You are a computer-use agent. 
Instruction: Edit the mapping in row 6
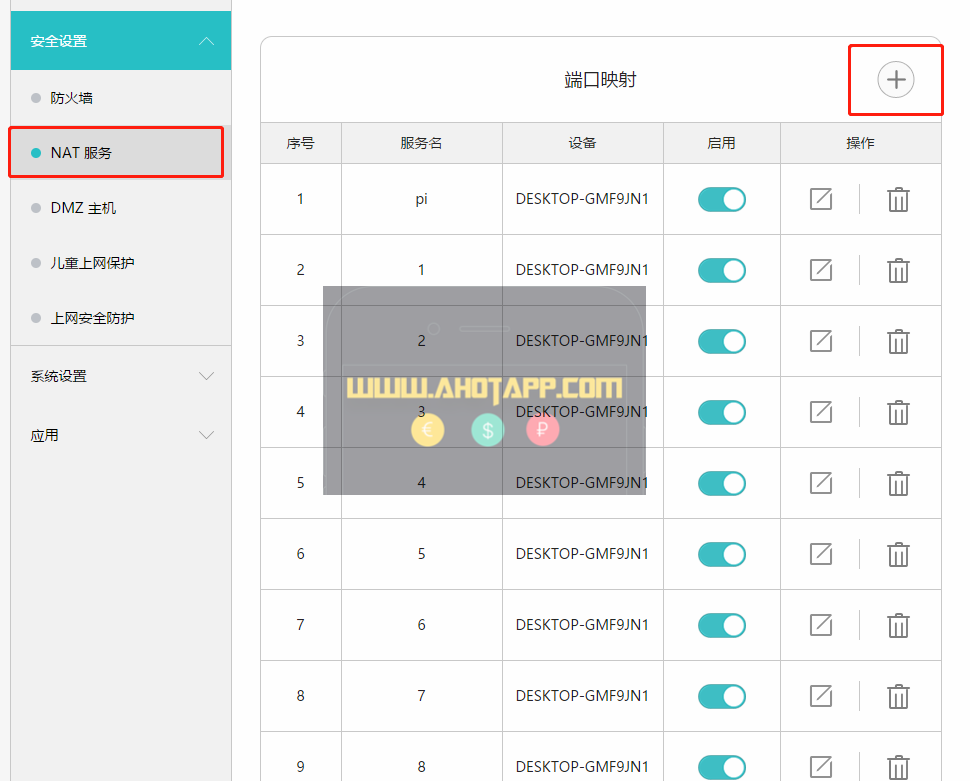[x=821, y=554]
